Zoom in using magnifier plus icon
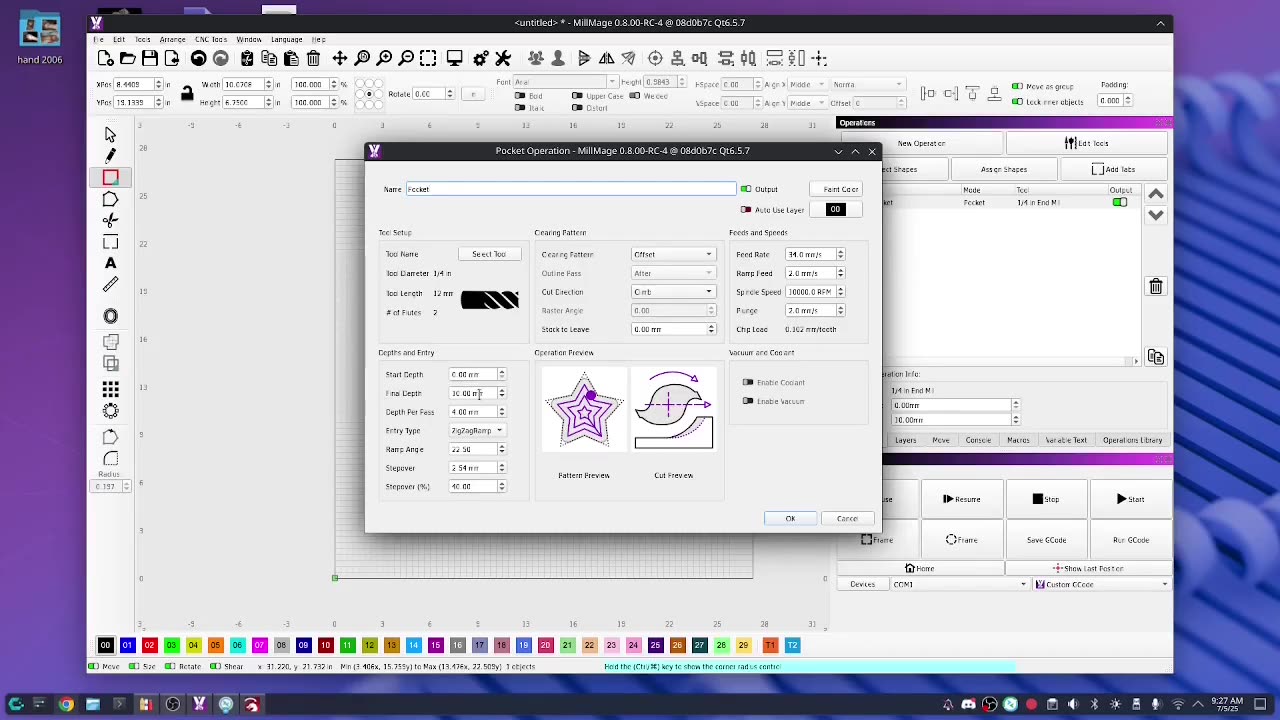The width and height of the screenshot is (1280, 720). pos(384,59)
